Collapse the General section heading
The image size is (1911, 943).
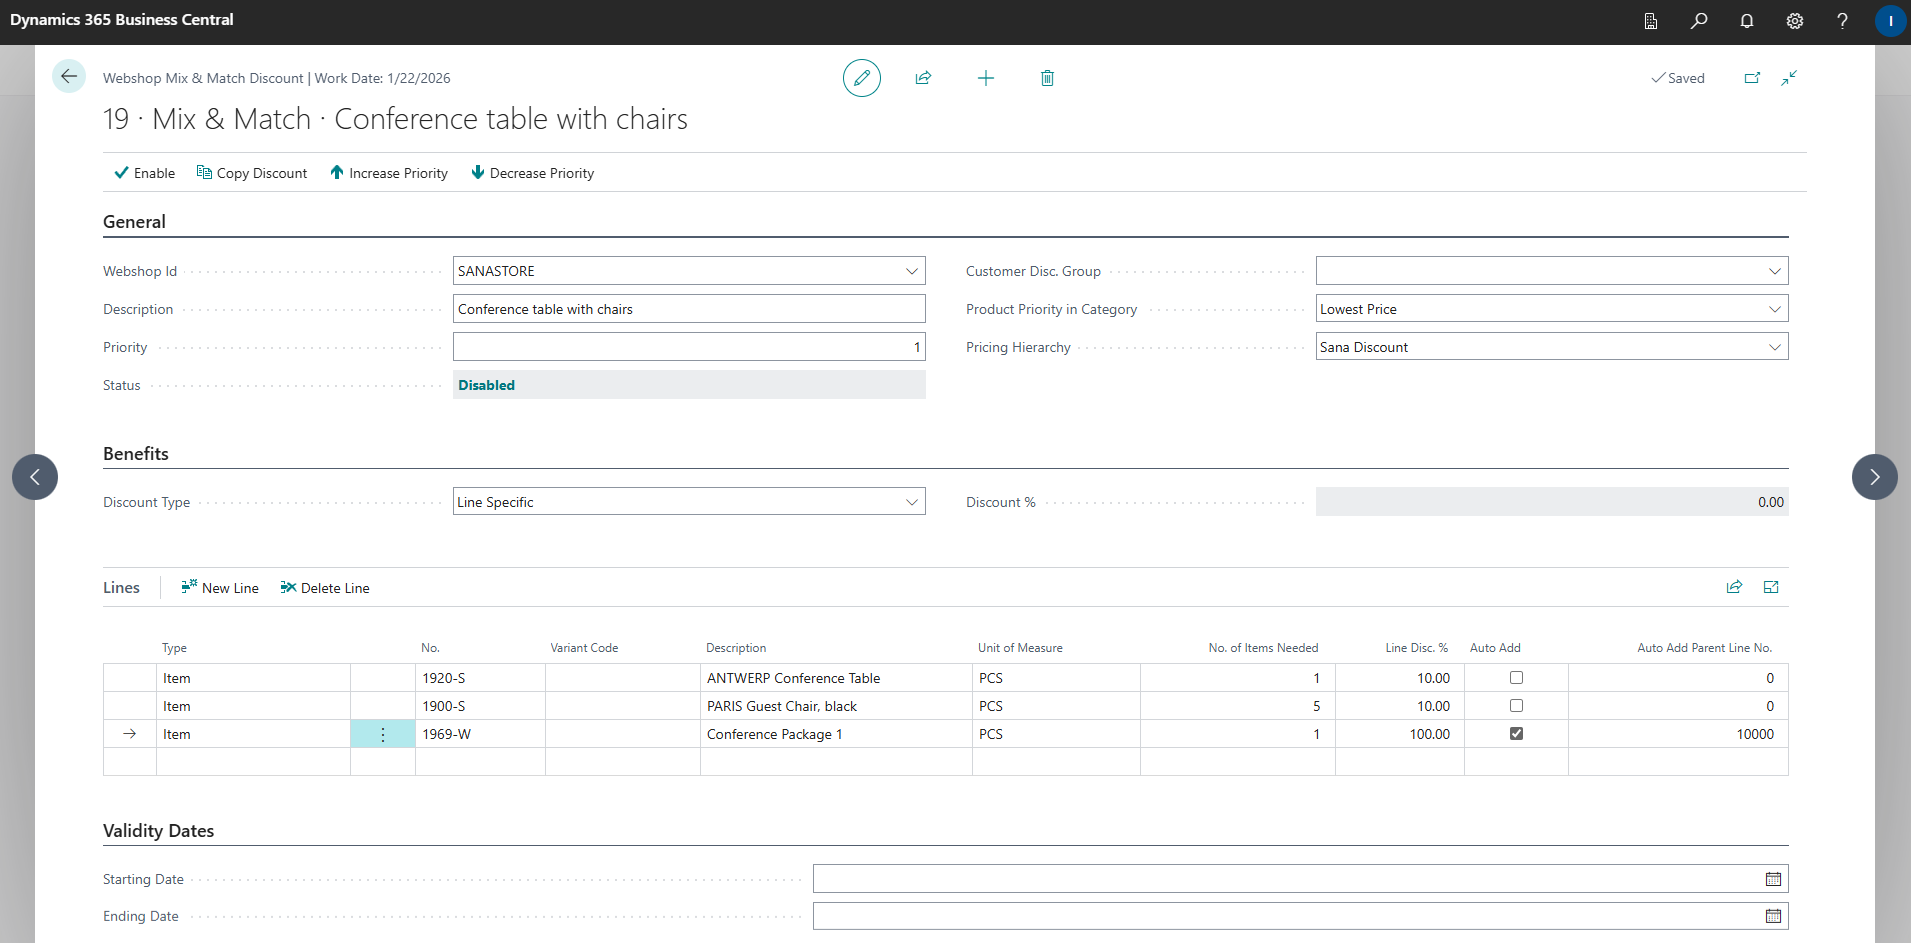134,222
